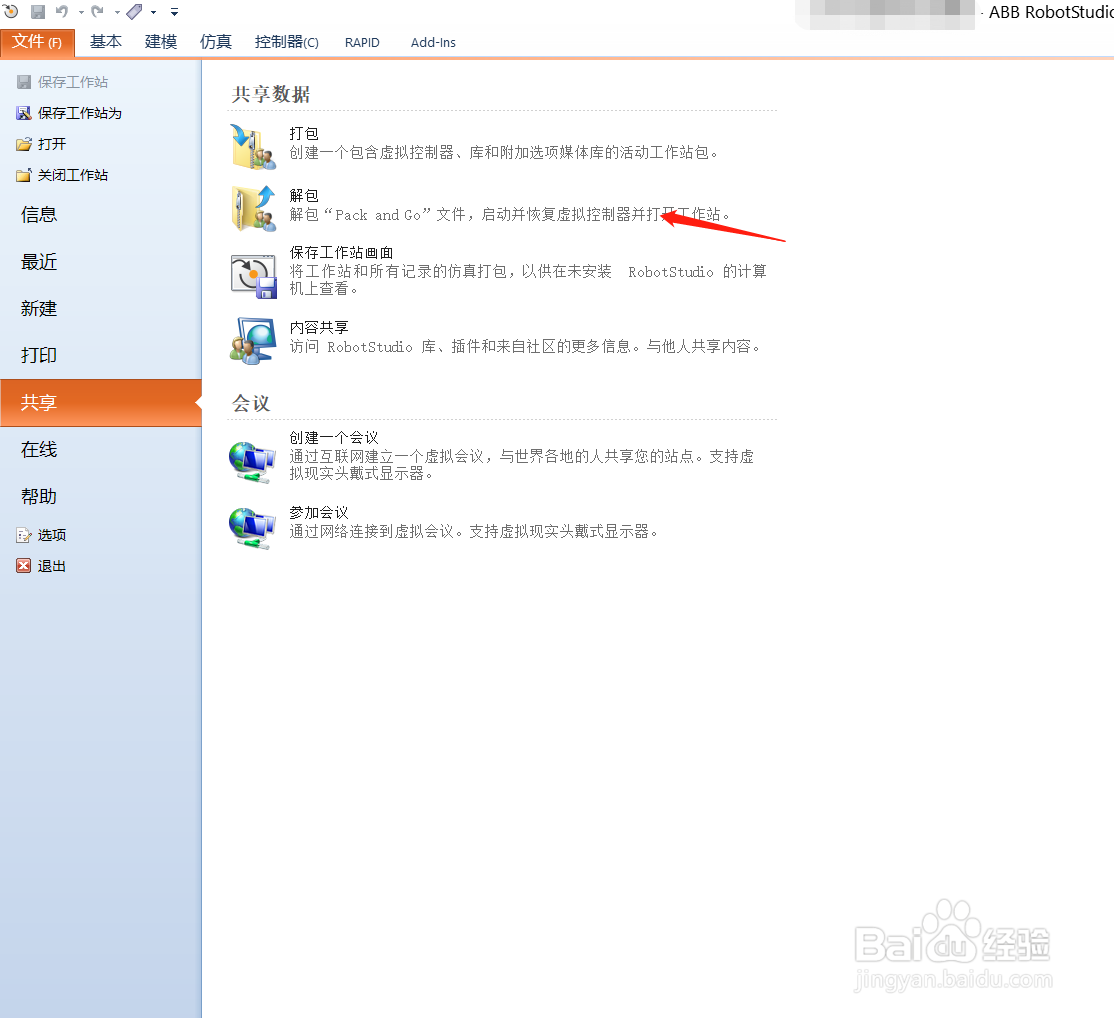Viewport: 1114px width, 1018px height.
Task: Click the Redo arrow in quick access toolbar
Action: tap(98, 11)
